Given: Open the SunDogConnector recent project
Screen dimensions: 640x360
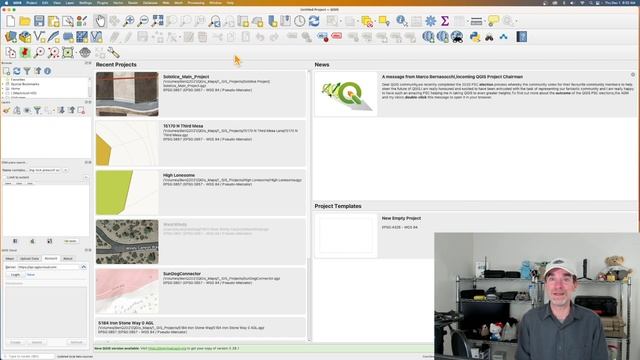Looking at the screenshot, I should coord(200,291).
